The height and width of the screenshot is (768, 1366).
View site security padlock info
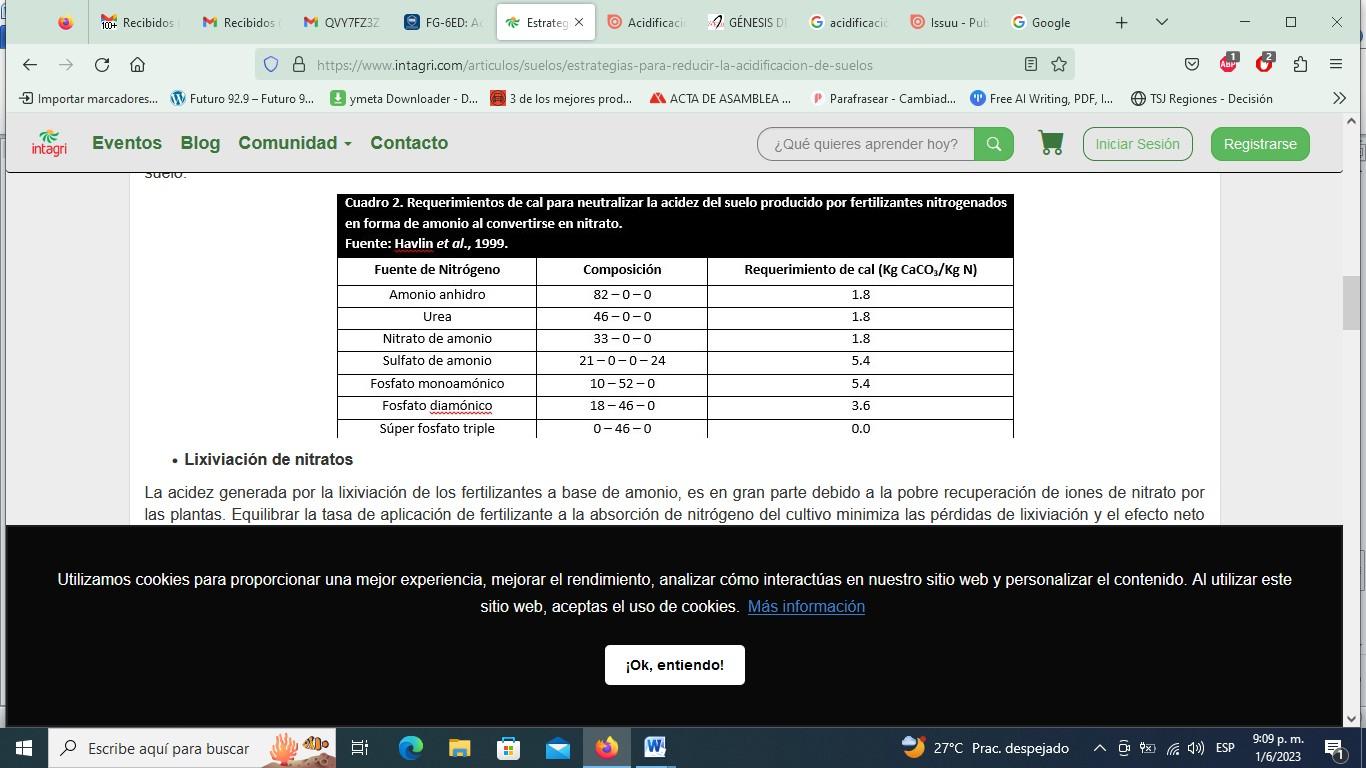298,64
